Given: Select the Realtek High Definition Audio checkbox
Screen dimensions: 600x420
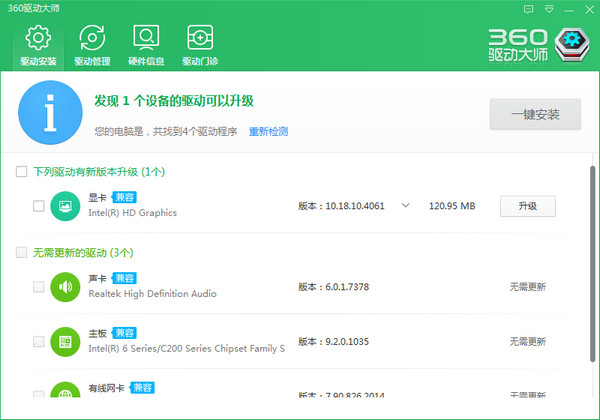Looking at the screenshot, I should tap(38, 287).
